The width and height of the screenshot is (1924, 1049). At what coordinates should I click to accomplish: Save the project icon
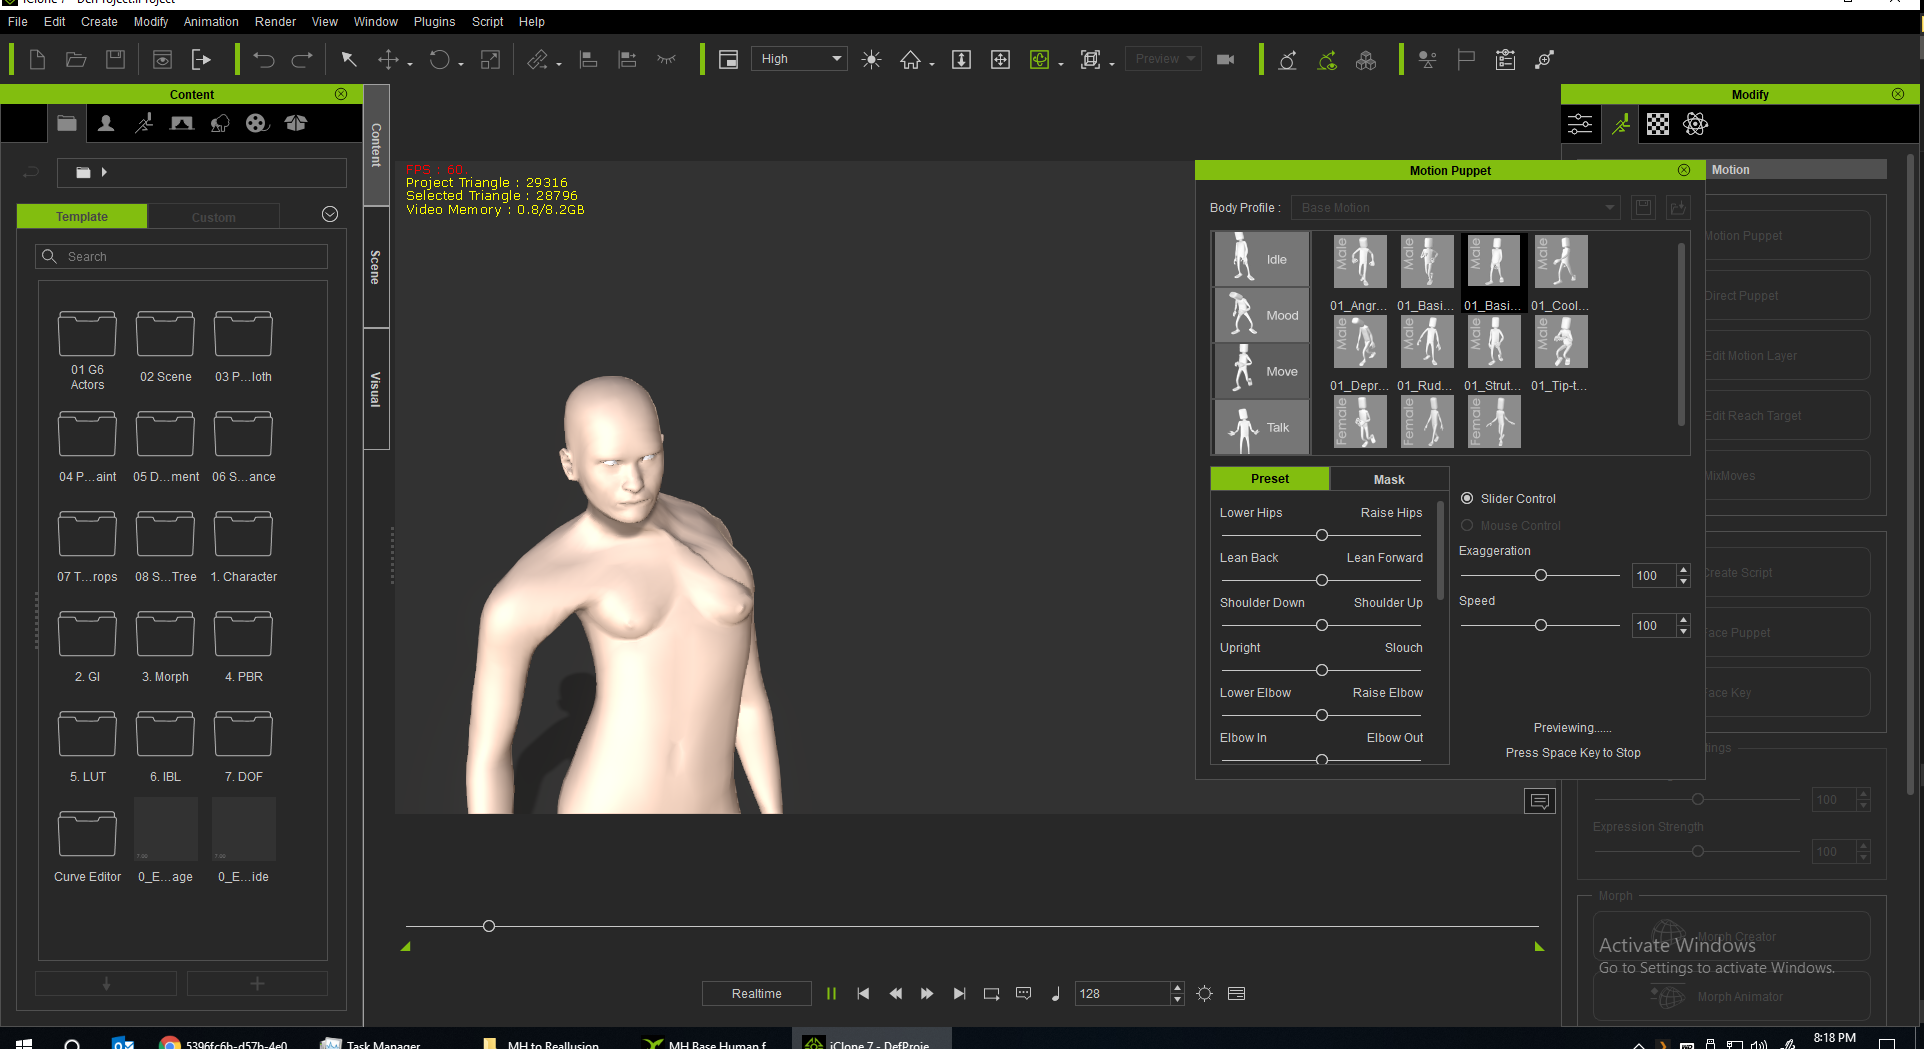point(115,60)
